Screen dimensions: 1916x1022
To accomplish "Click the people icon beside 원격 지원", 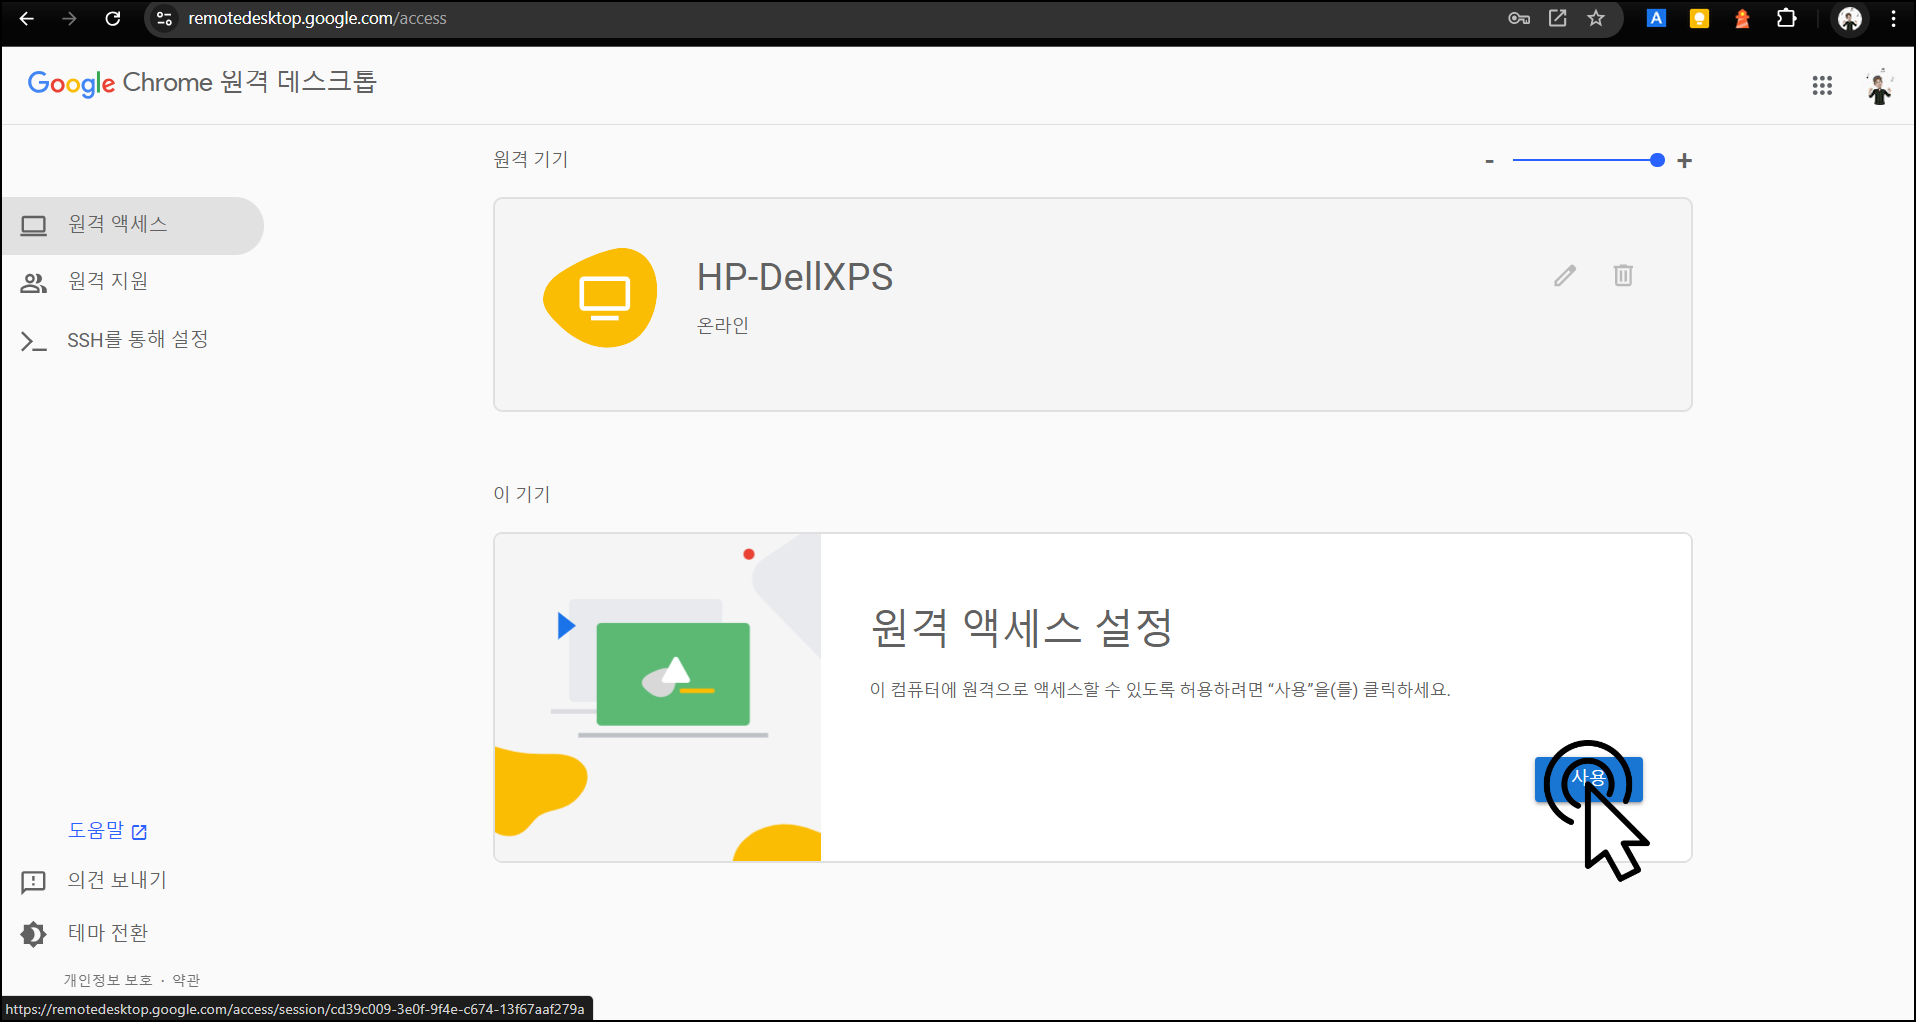I will (34, 283).
